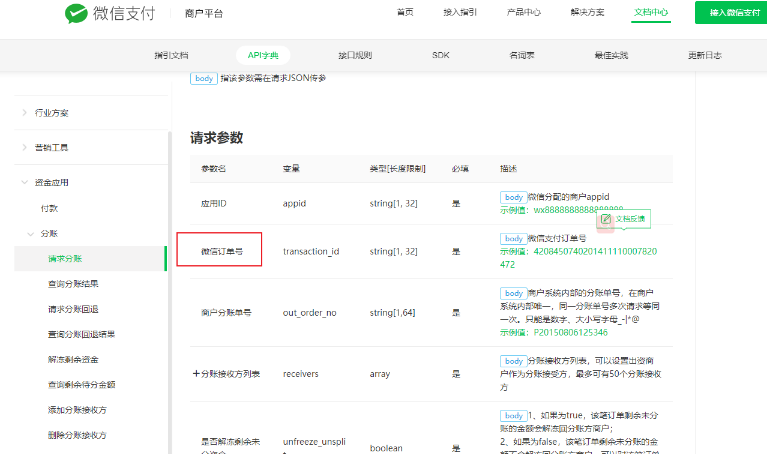Click the array type cell
The image size is (767, 454).
pos(380,374)
